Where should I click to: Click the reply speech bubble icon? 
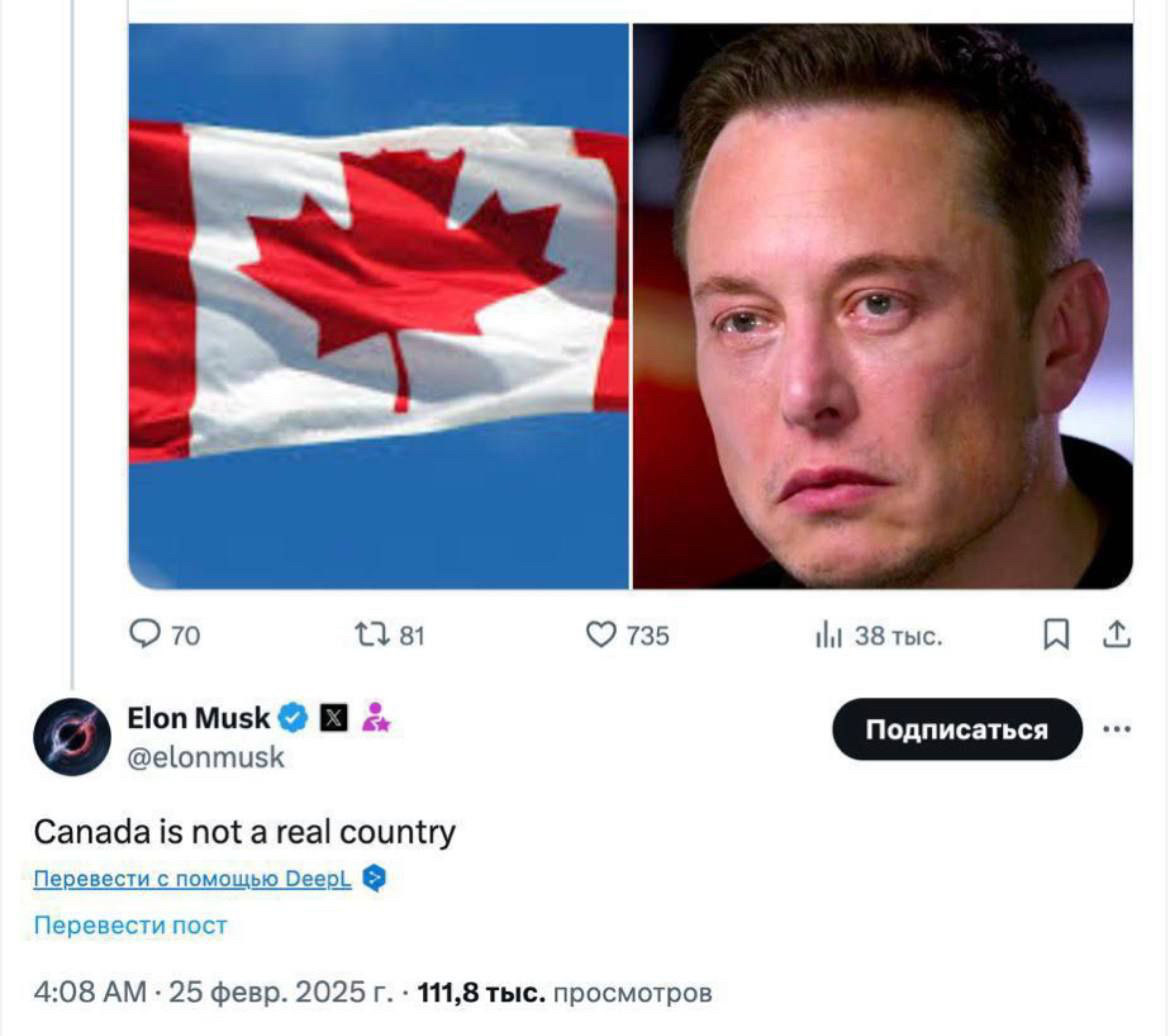pos(144,634)
